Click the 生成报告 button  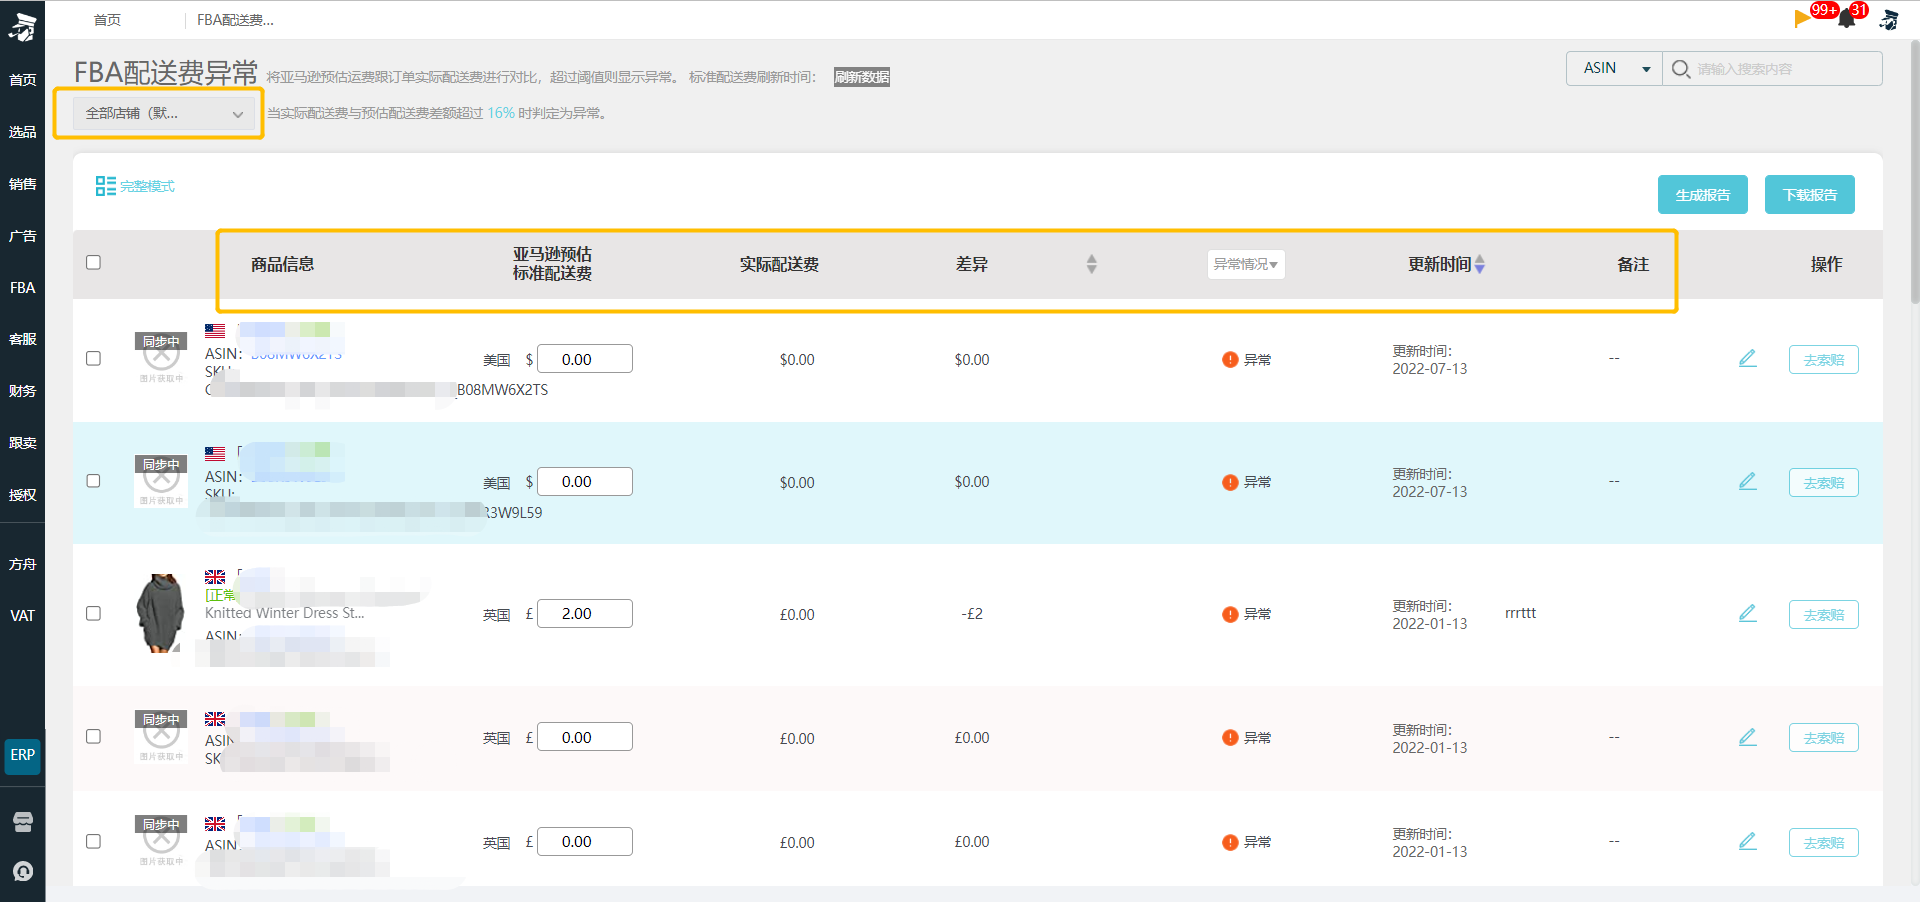click(1702, 195)
